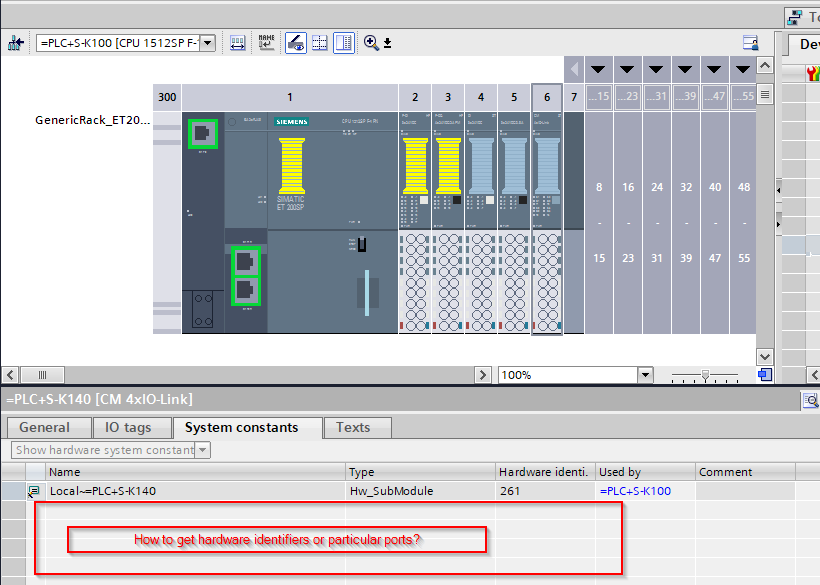Click the Used by column header
Viewport: 820px width, 585px height.
pos(645,472)
